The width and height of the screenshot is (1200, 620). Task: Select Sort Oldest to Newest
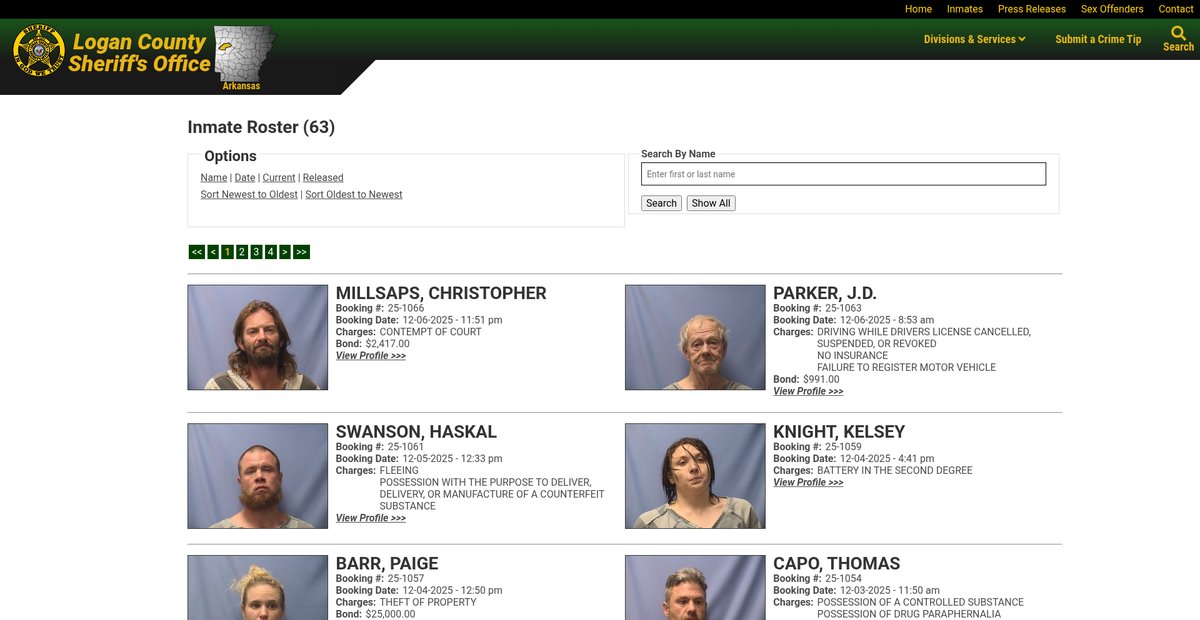click(x=354, y=195)
